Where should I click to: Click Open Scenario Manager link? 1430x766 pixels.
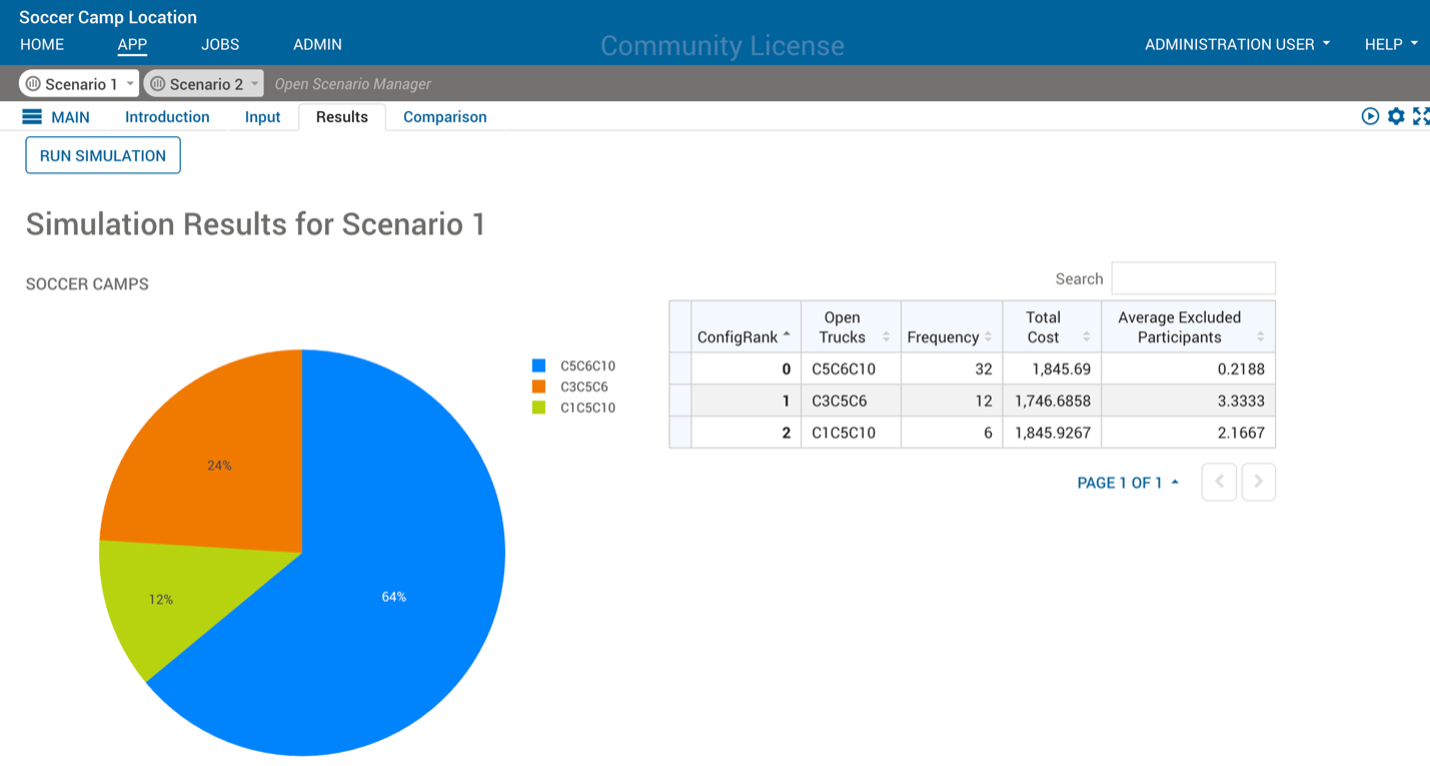coord(353,84)
